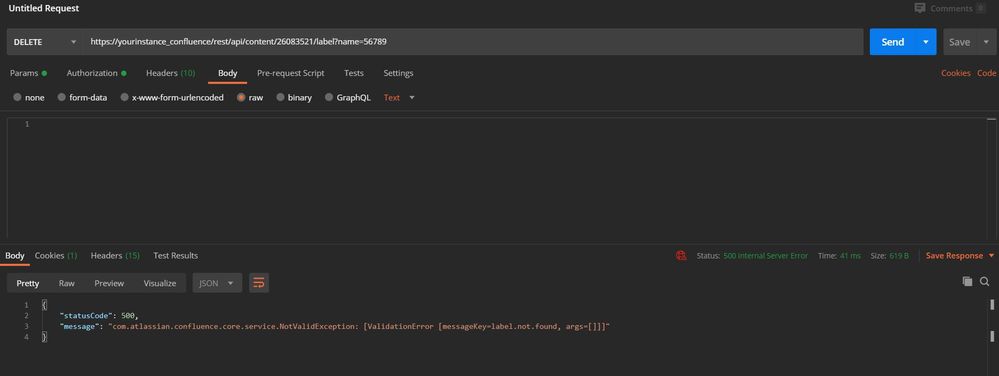Click the NotValidException message line
The height and width of the screenshot is (376, 999).
(x=335, y=326)
